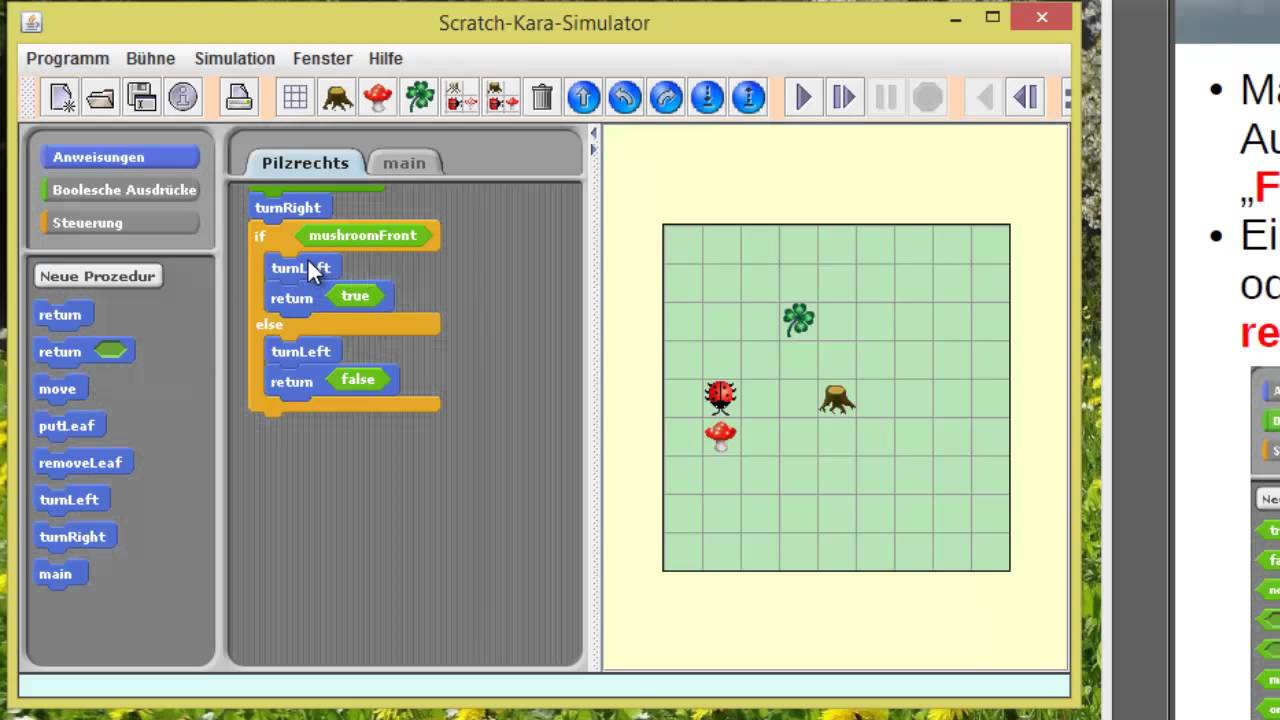Pick the plain return block from palette
The width and height of the screenshot is (1280, 720).
tap(63, 315)
